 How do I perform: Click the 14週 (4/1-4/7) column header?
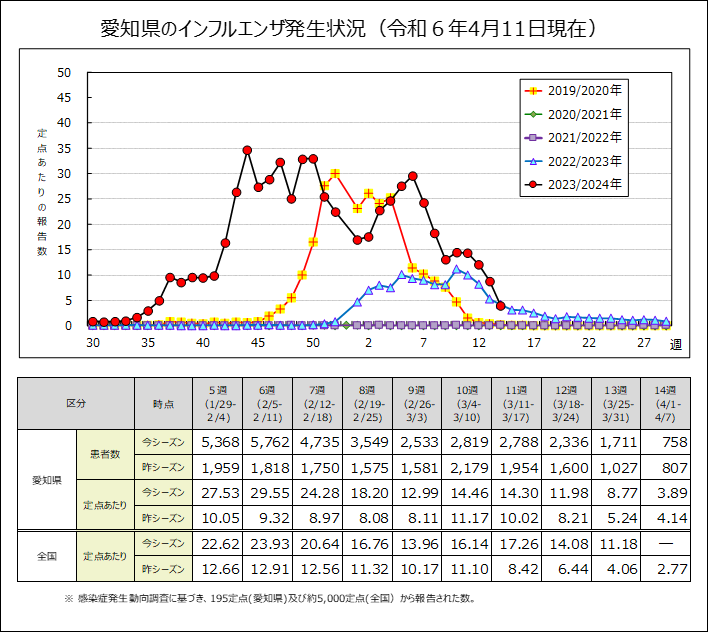tap(666, 403)
